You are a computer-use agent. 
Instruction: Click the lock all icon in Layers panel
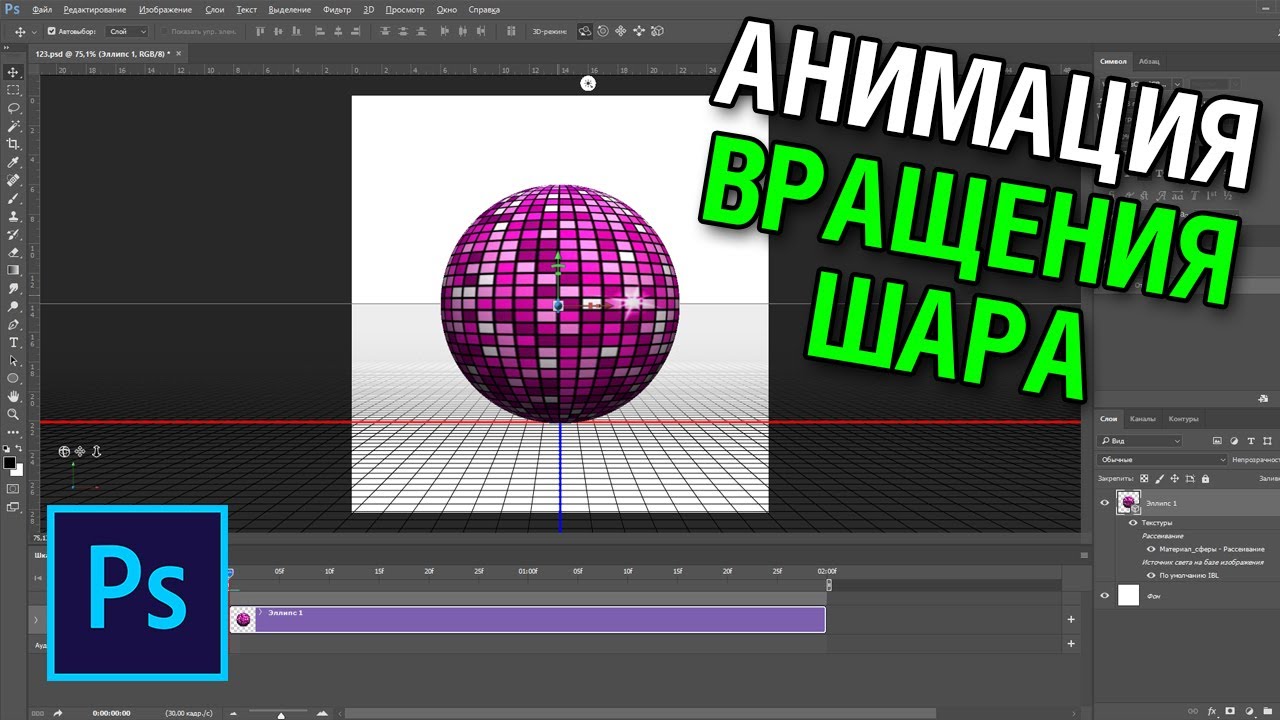[1205, 479]
